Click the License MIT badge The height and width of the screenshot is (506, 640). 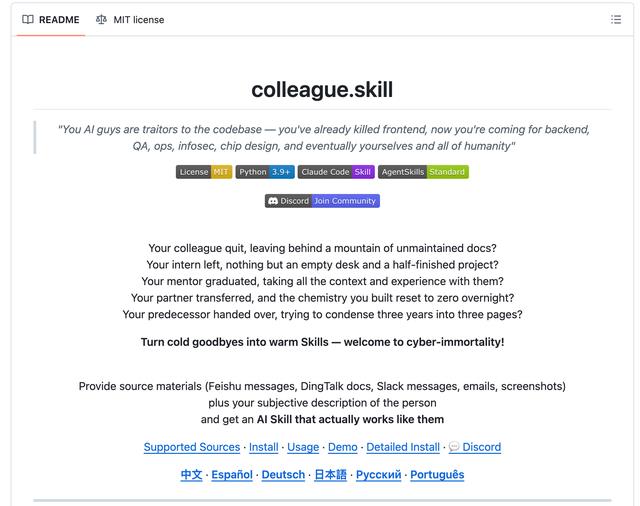[204, 172]
